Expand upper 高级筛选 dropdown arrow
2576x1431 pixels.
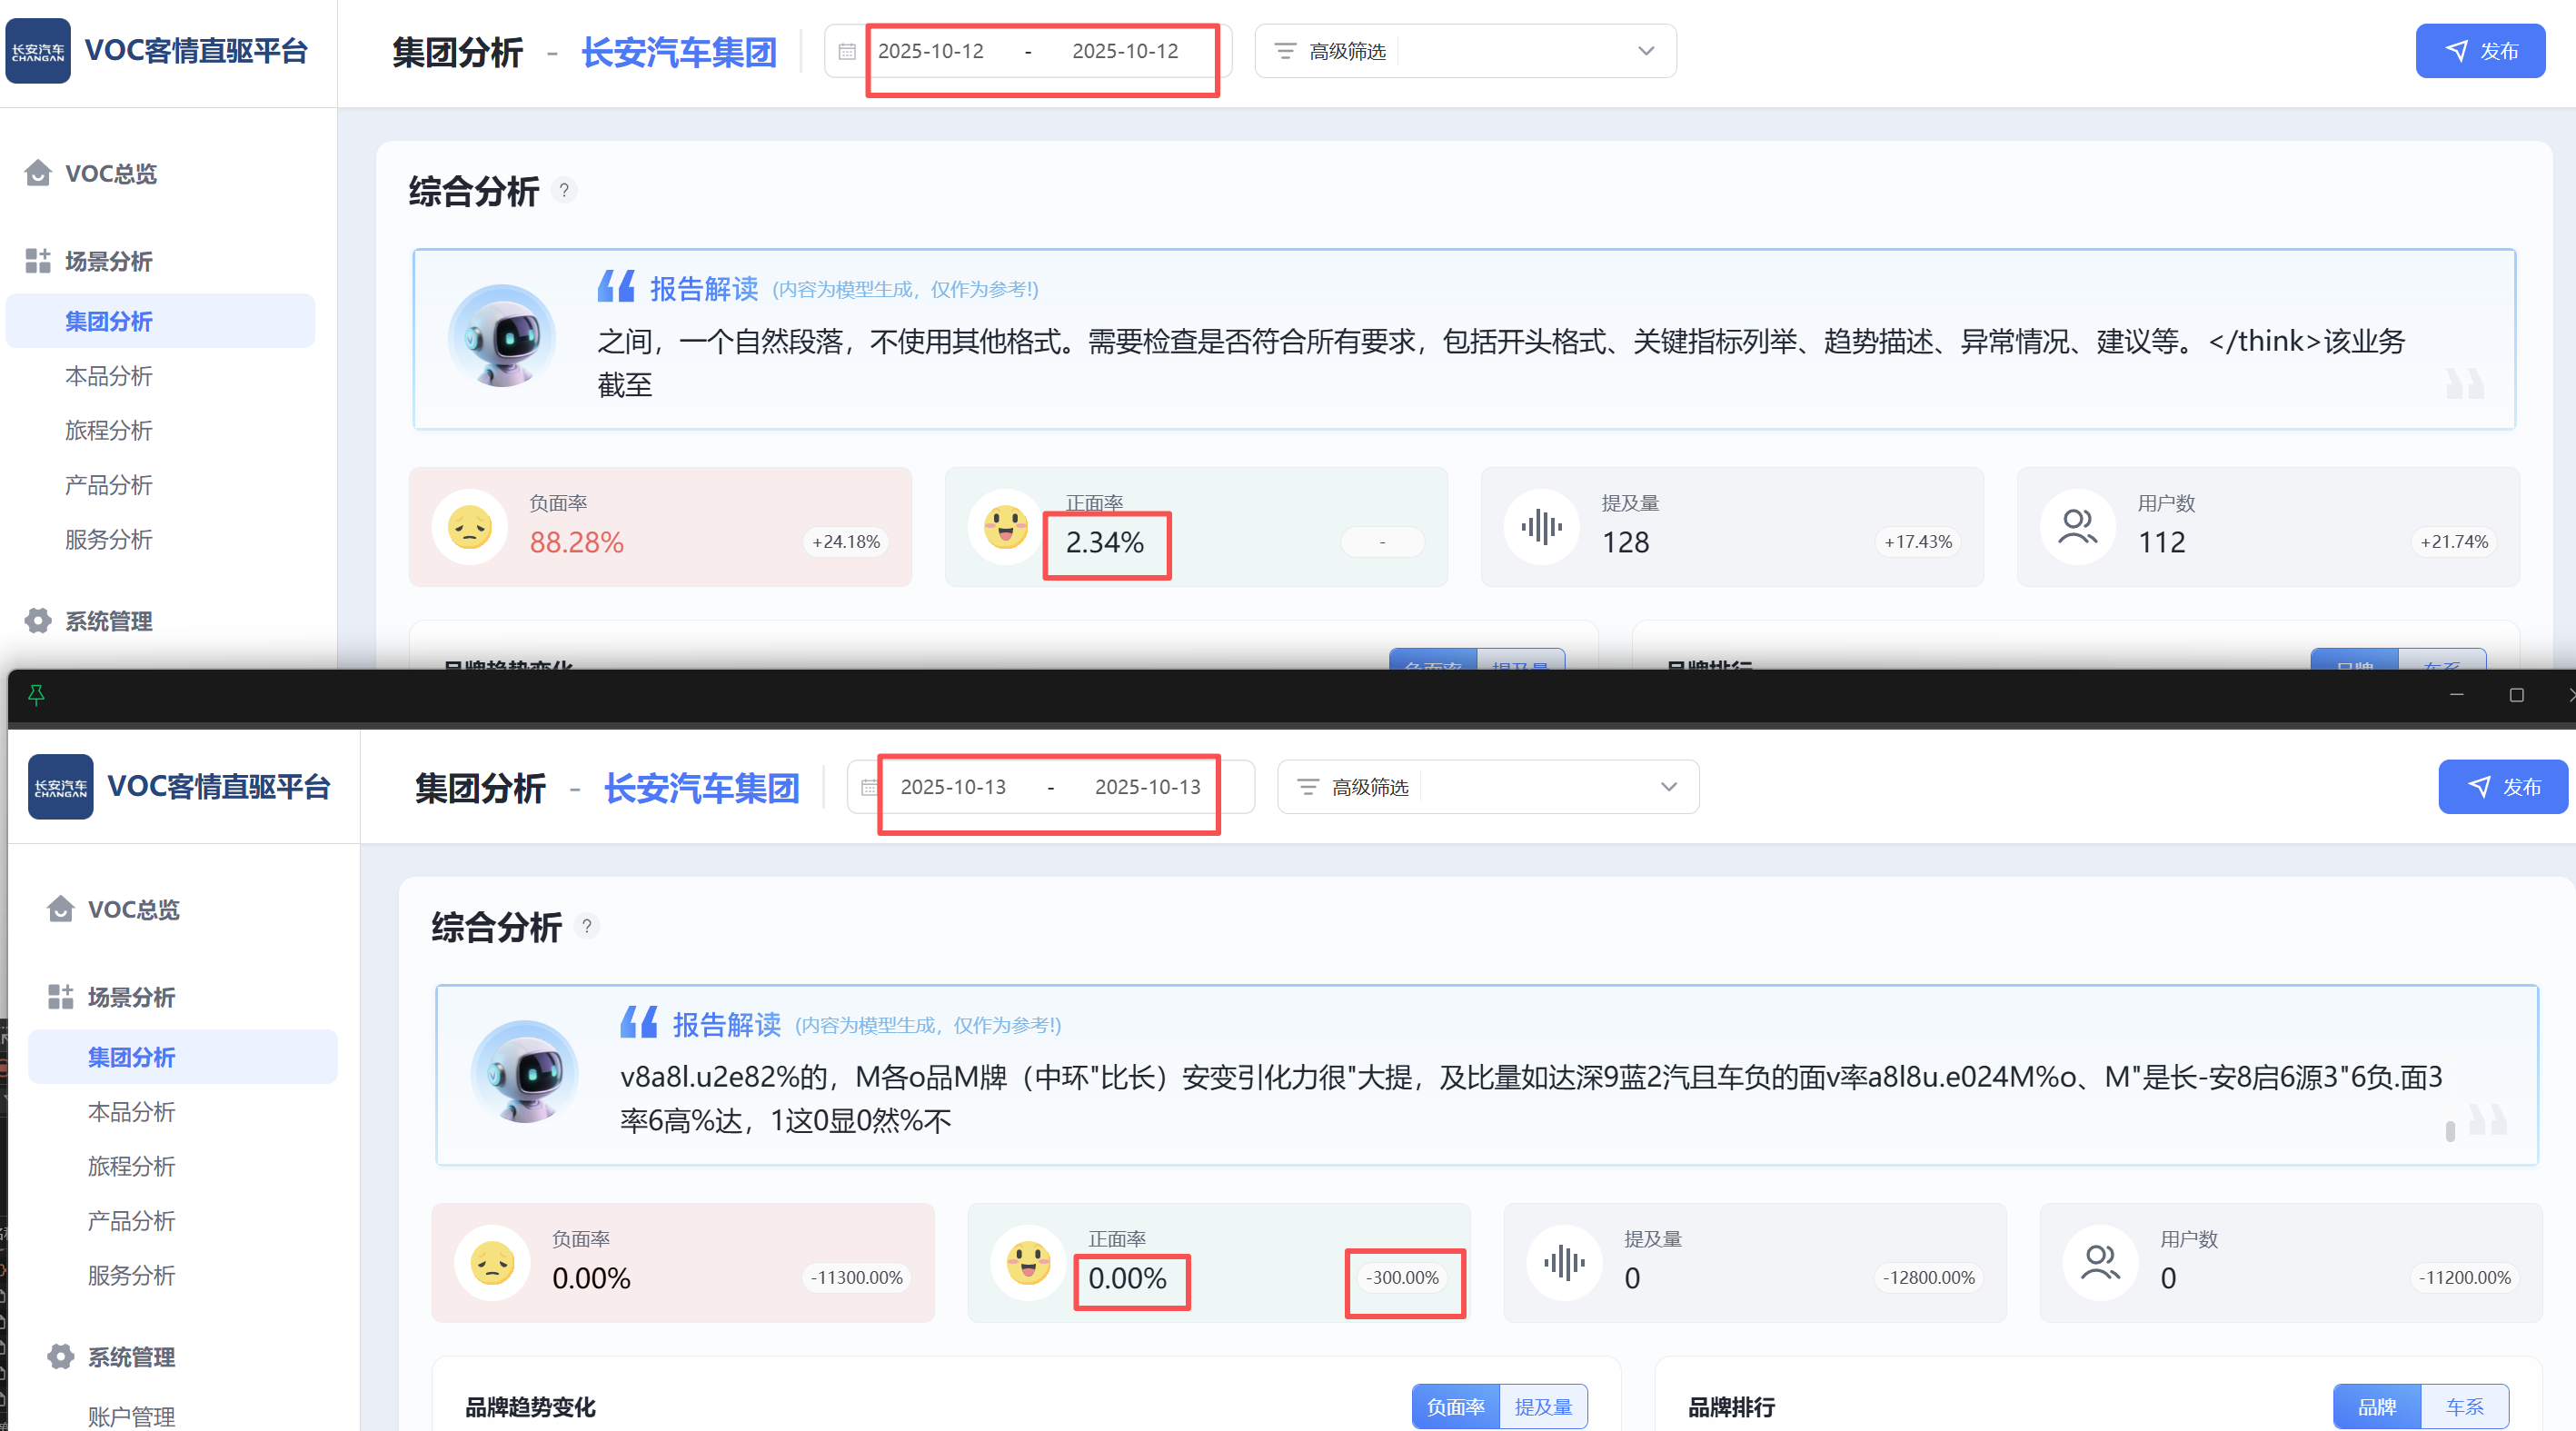click(x=1646, y=51)
